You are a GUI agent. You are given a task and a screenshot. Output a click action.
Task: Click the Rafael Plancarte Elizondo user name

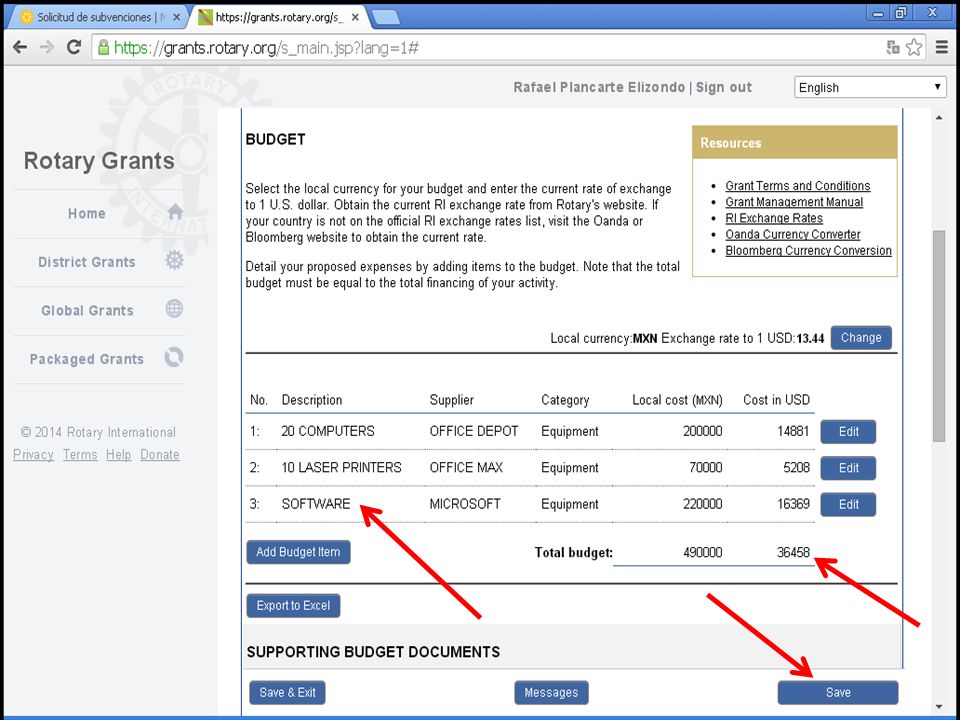pyautogui.click(x=599, y=88)
